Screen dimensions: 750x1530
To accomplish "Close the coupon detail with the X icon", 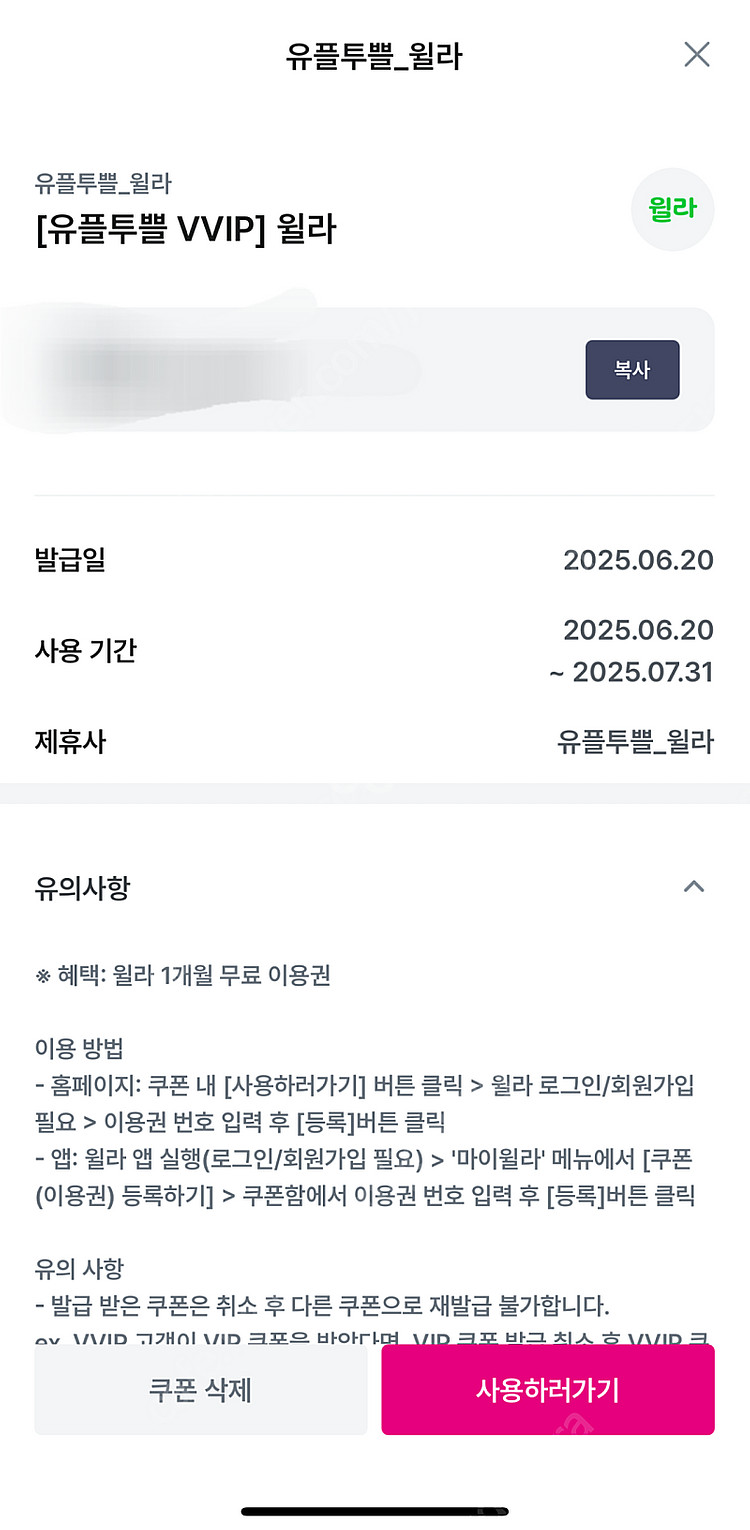I will tap(696, 54).
